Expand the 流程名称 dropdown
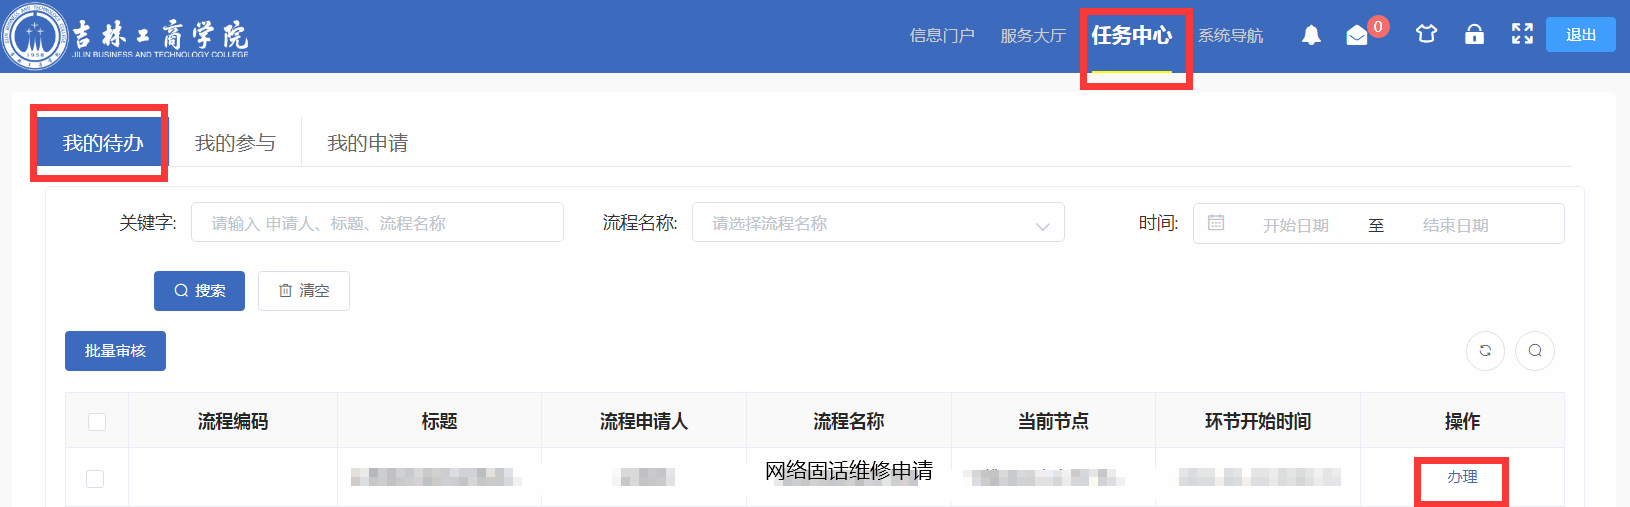The image size is (1630, 507). click(877, 223)
